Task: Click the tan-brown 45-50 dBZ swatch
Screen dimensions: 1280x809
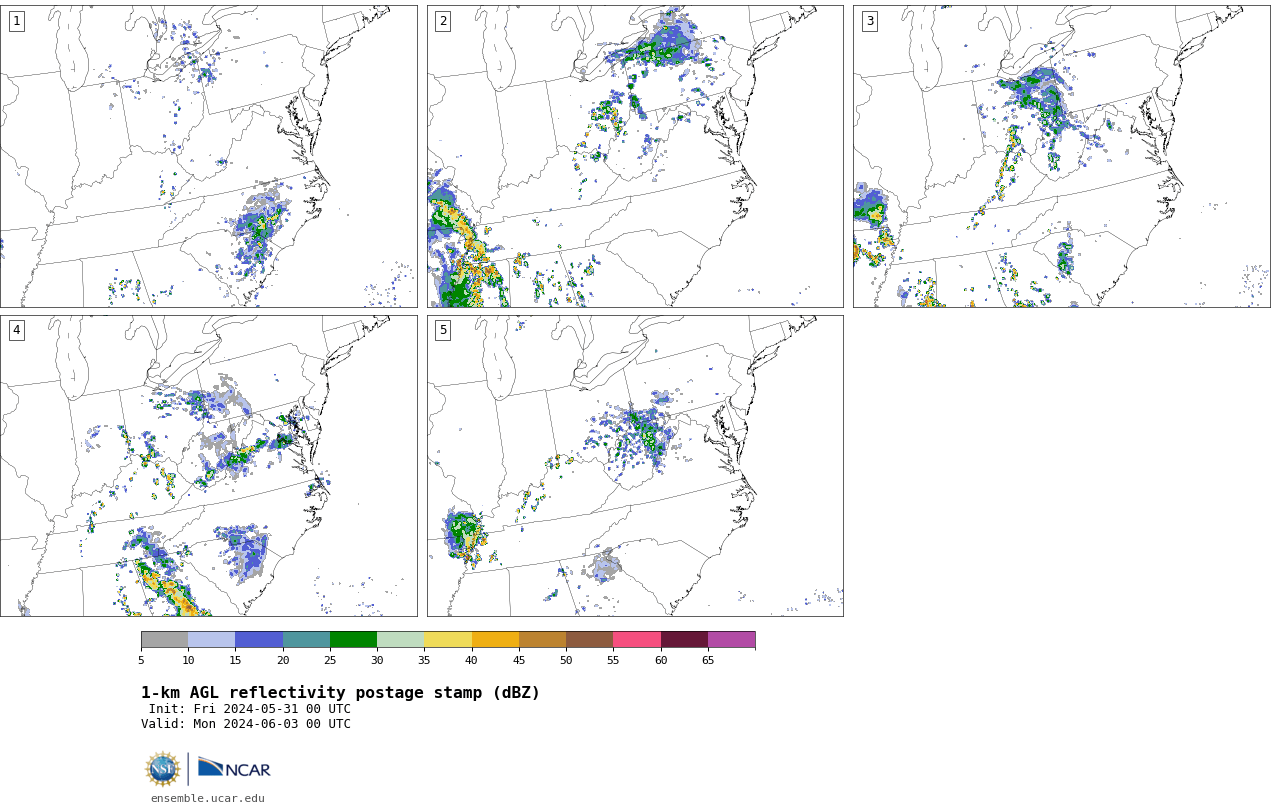Action: point(542,640)
